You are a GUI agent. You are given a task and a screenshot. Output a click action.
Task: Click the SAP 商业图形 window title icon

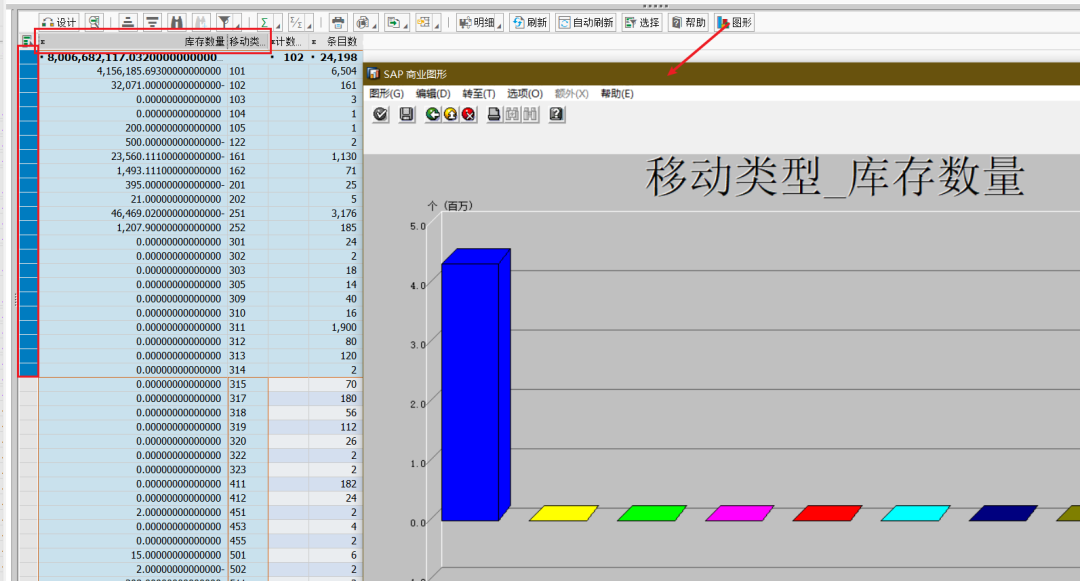click(373, 74)
